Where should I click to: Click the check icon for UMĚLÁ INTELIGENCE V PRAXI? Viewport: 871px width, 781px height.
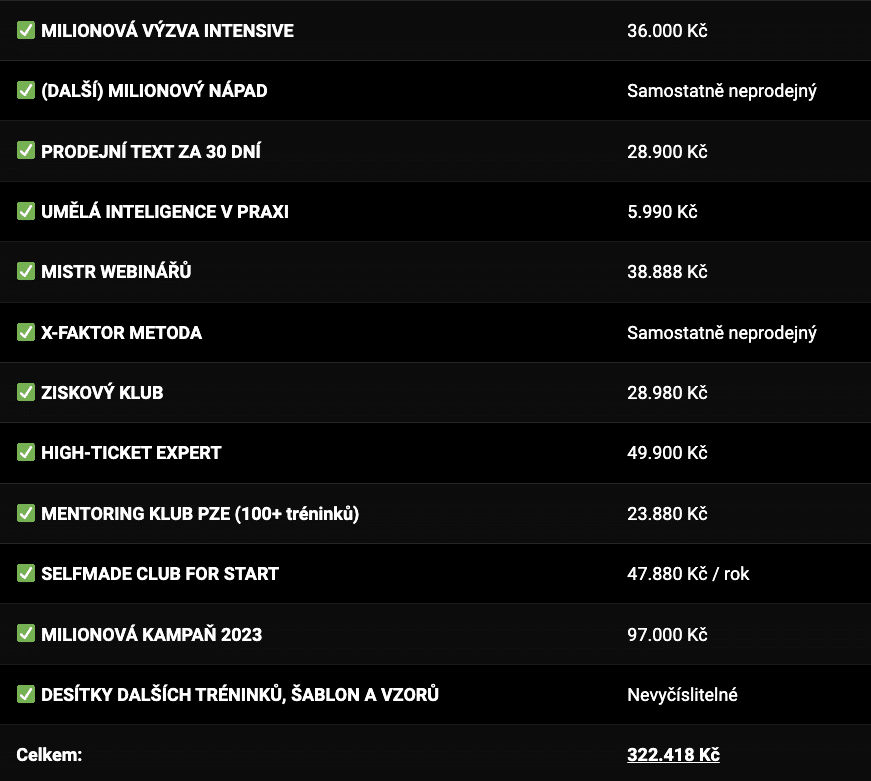(26, 211)
